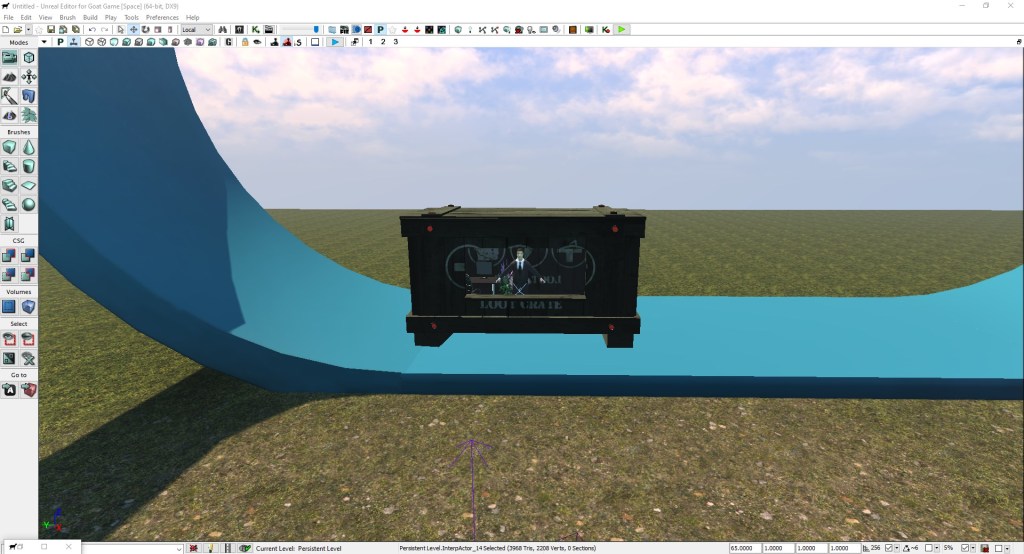Select the Cone brush builder
This screenshot has width=1024, height=554.
pyautogui.click(x=29, y=147)
